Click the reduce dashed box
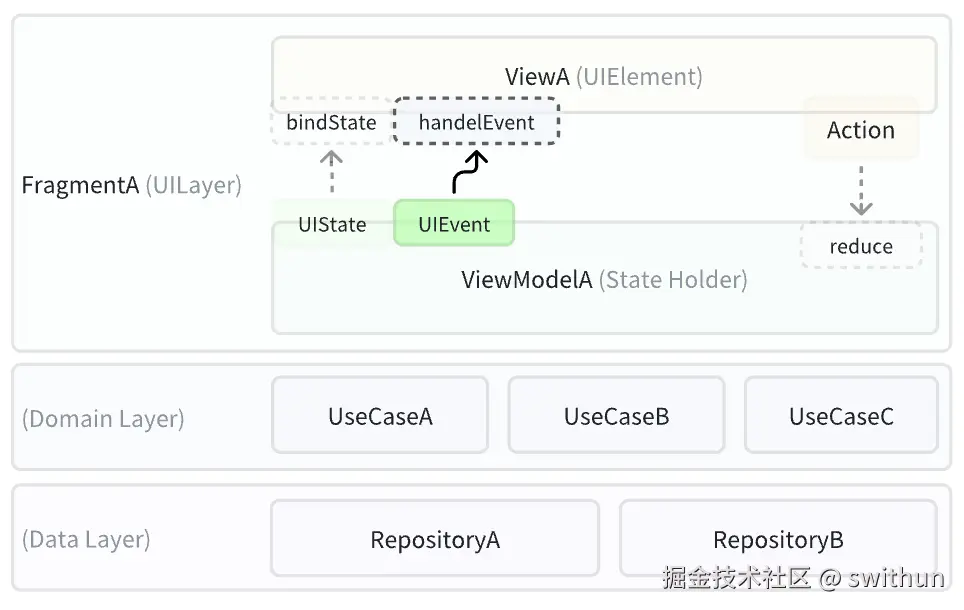 tap(860, 246)
